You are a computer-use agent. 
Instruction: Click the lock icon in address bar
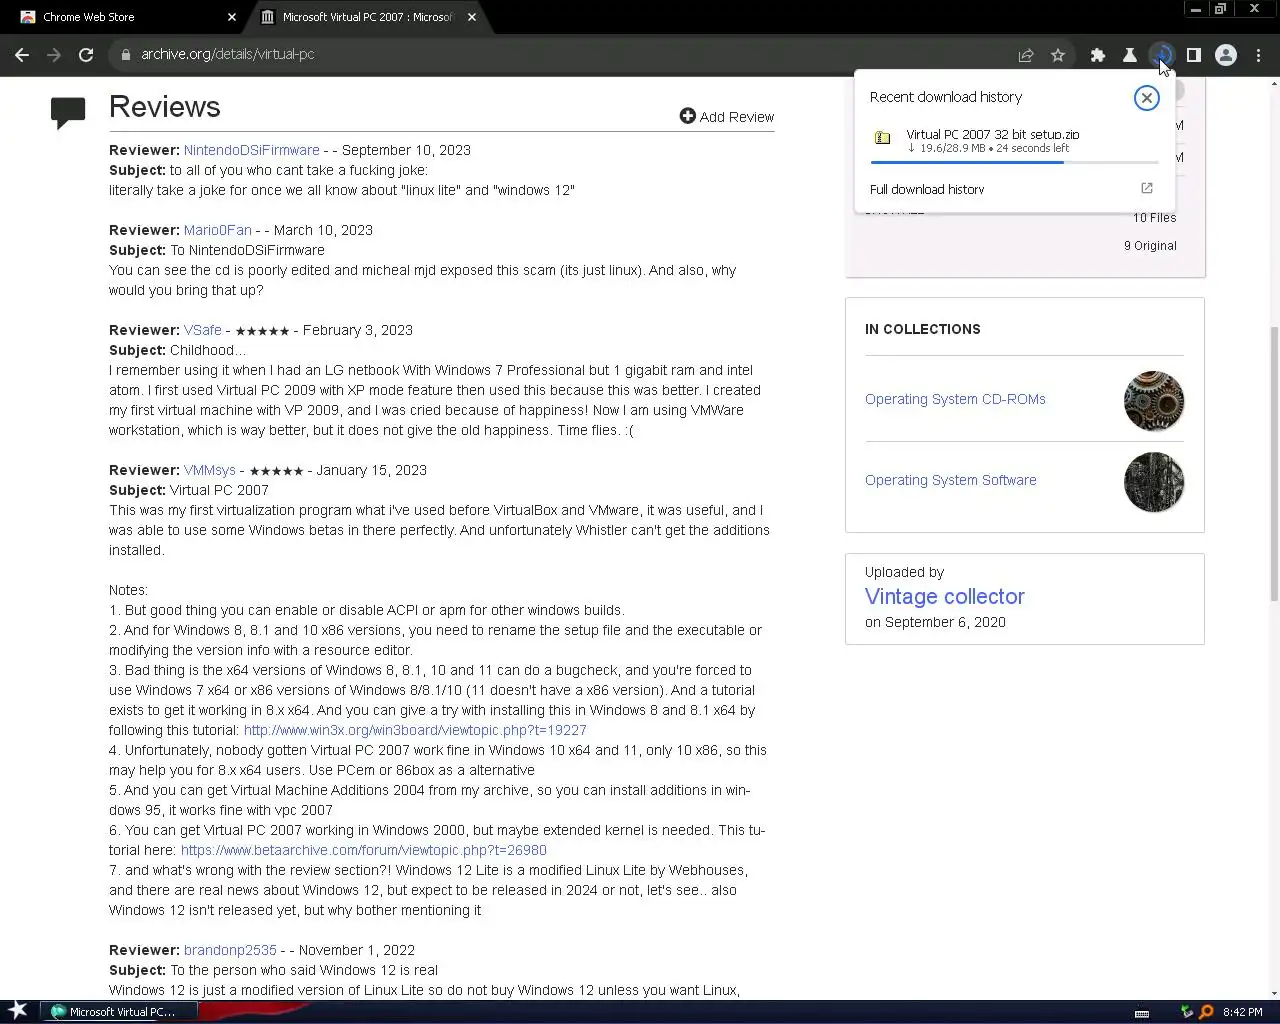[x=125, y=55]
